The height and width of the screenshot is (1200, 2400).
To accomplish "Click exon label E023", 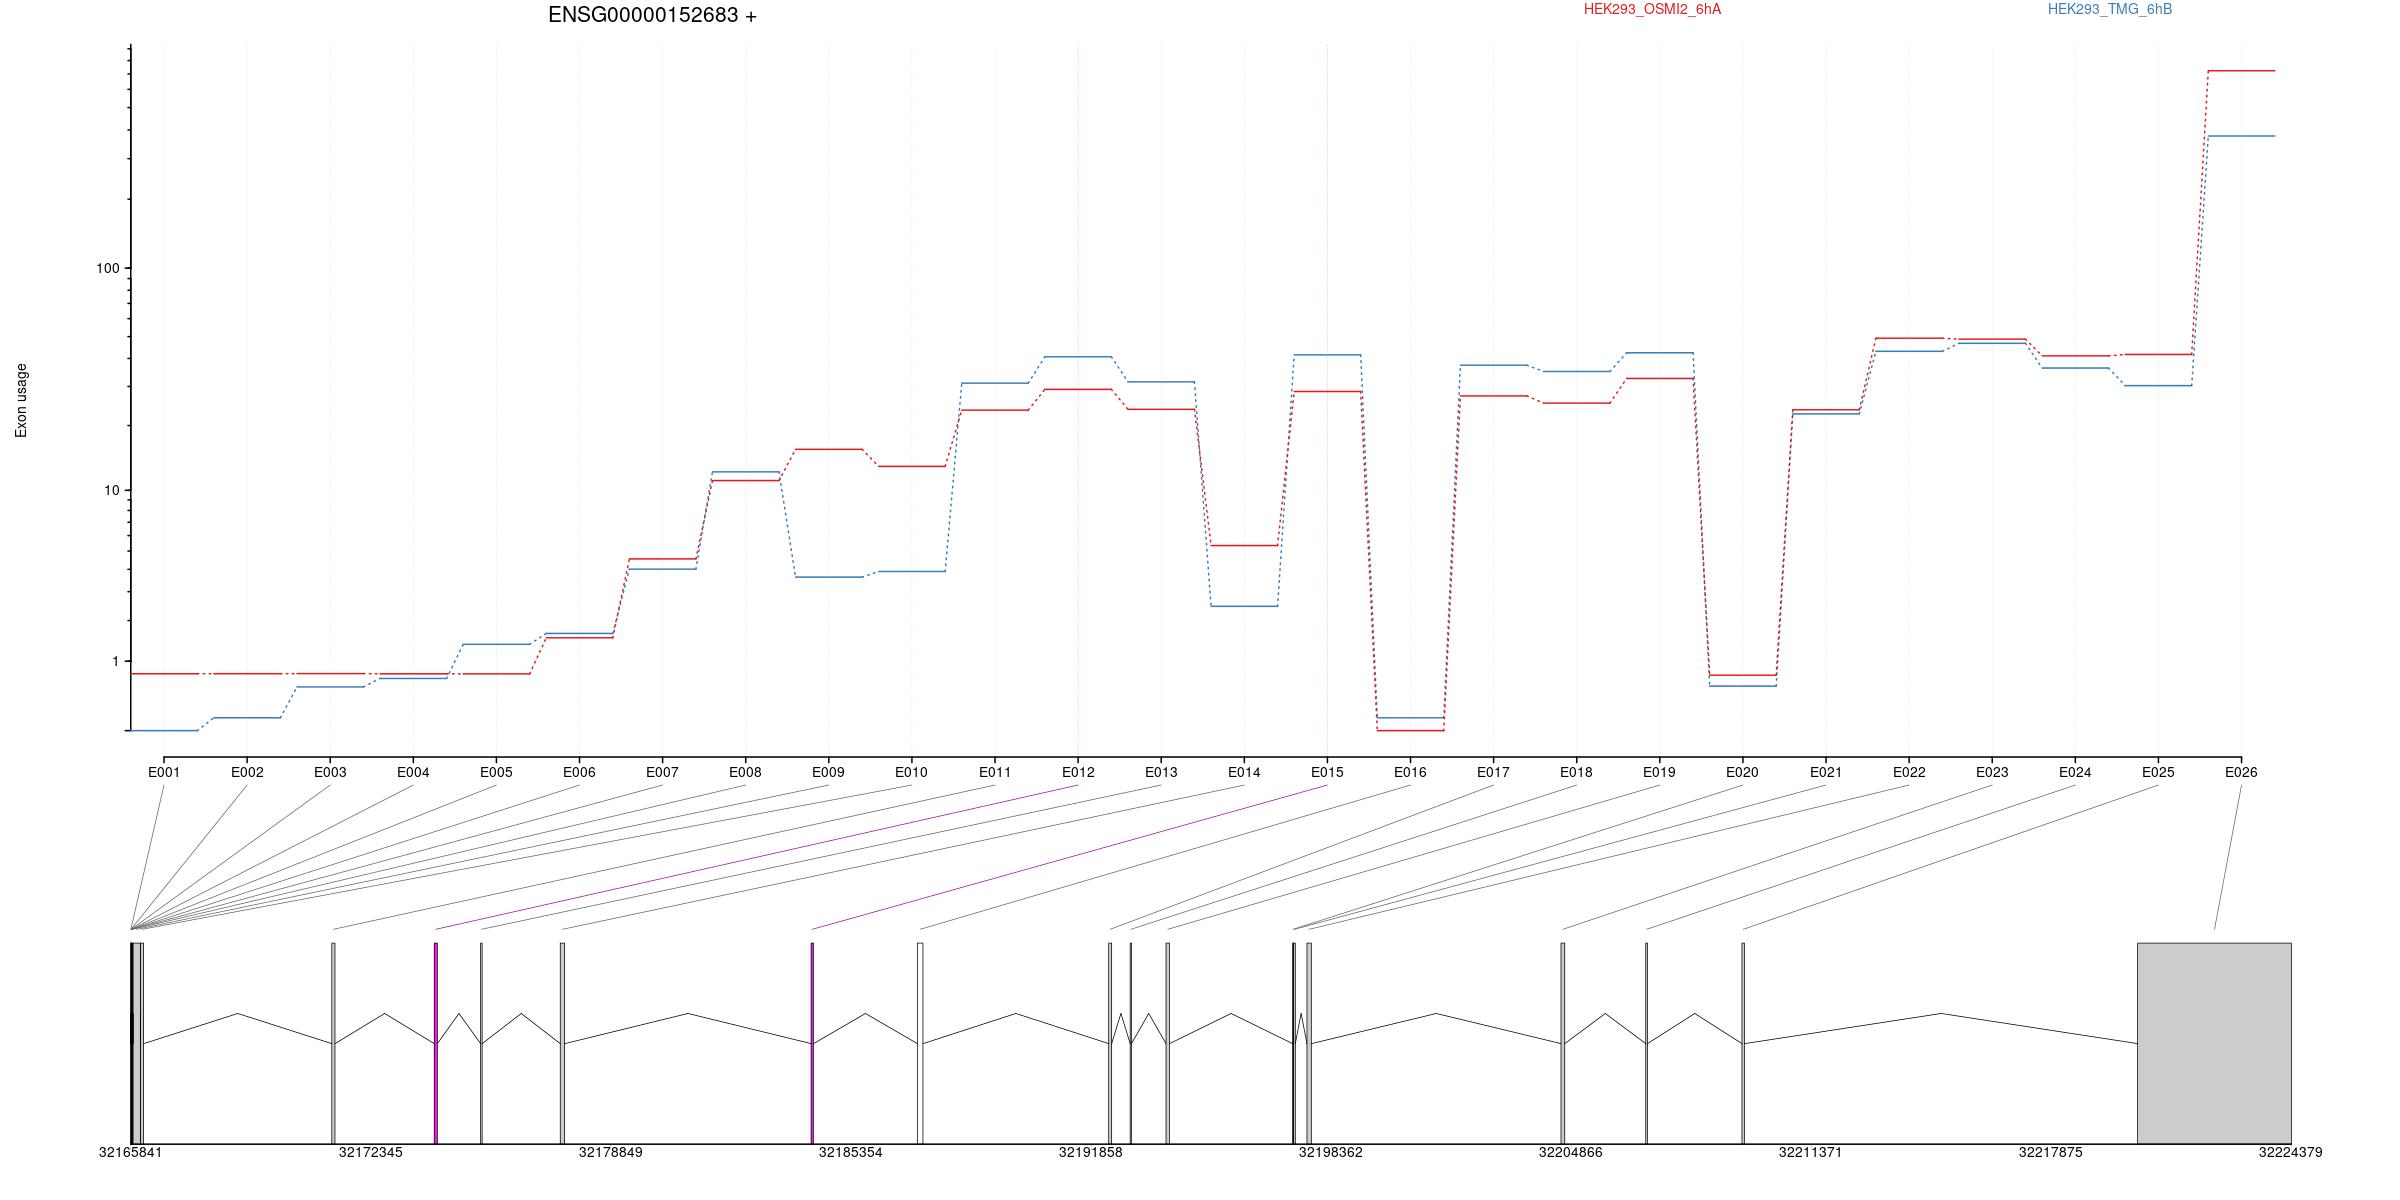I will coord(1992,772).
